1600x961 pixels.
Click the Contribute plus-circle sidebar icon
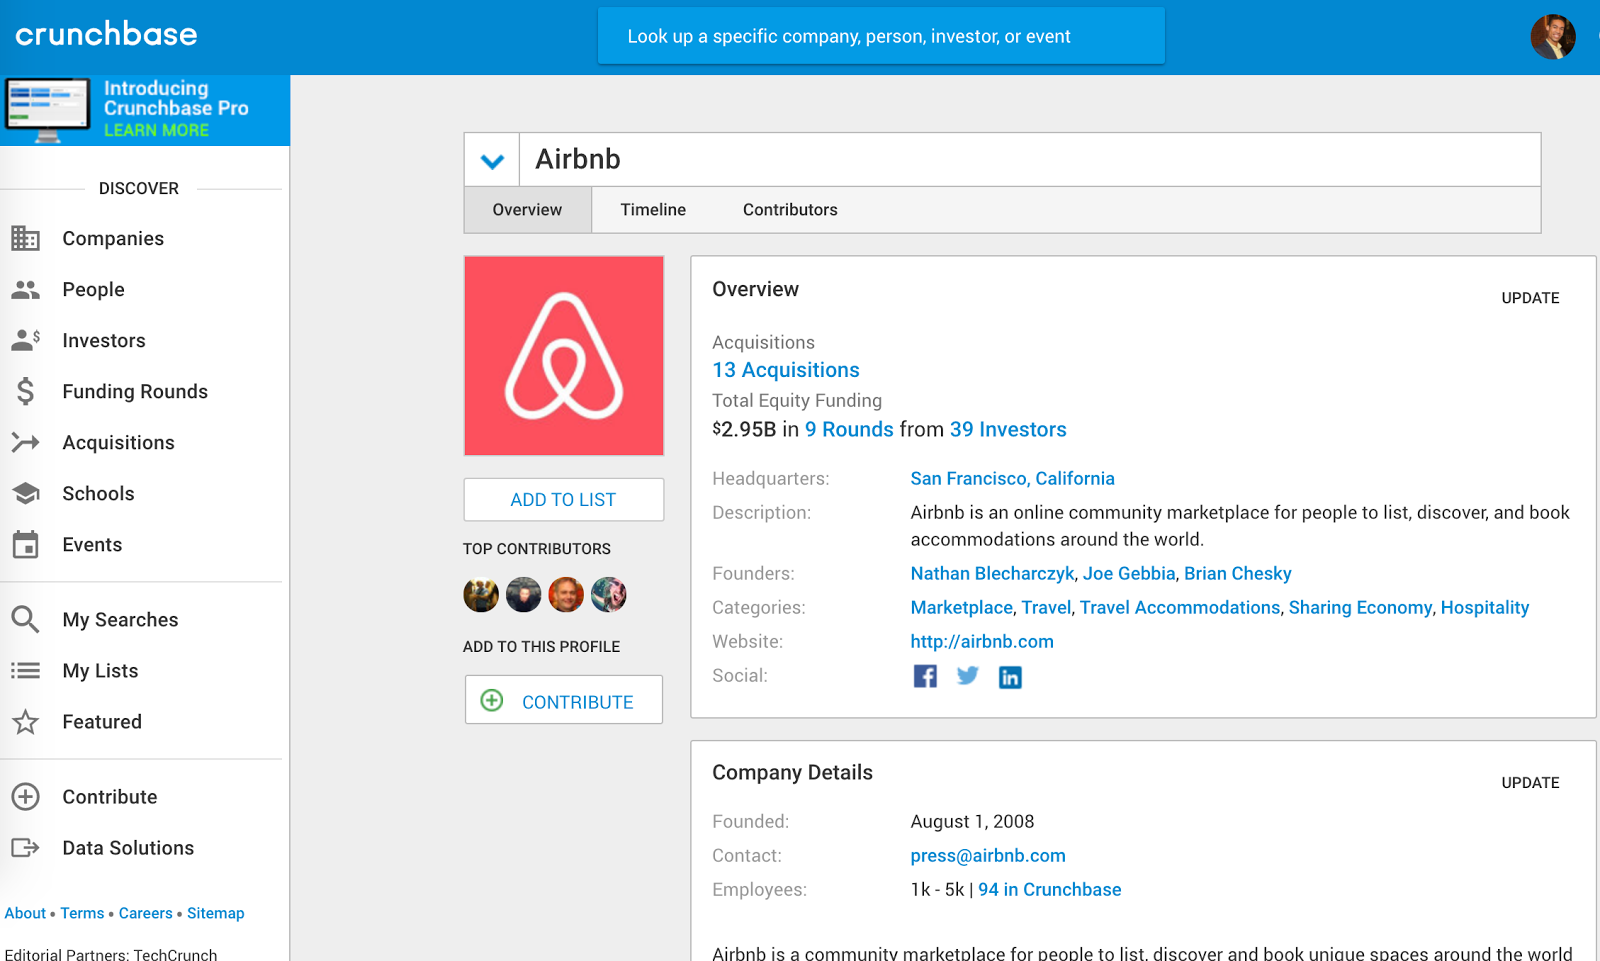pos(25,796)
